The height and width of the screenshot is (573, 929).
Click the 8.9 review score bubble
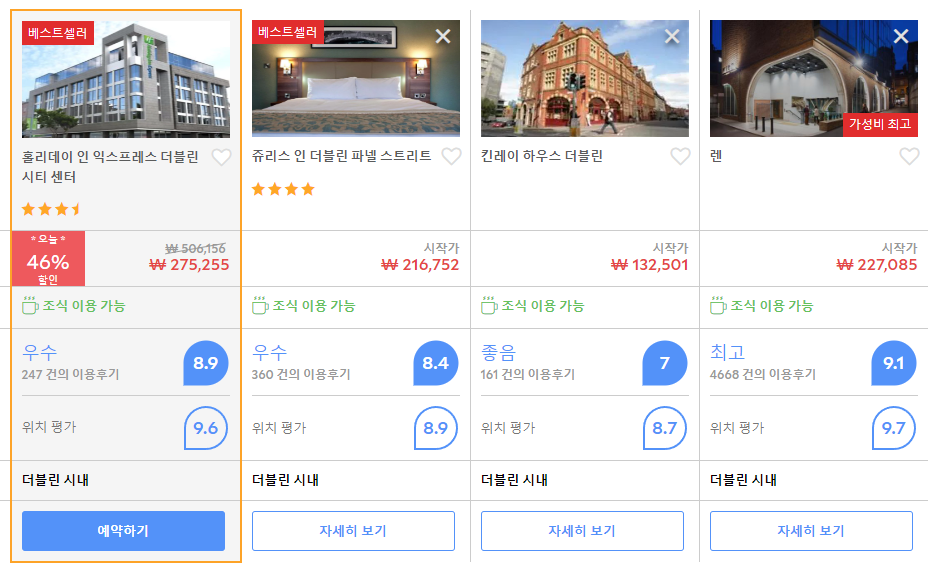pyautogui.click(x=206, y=363)
